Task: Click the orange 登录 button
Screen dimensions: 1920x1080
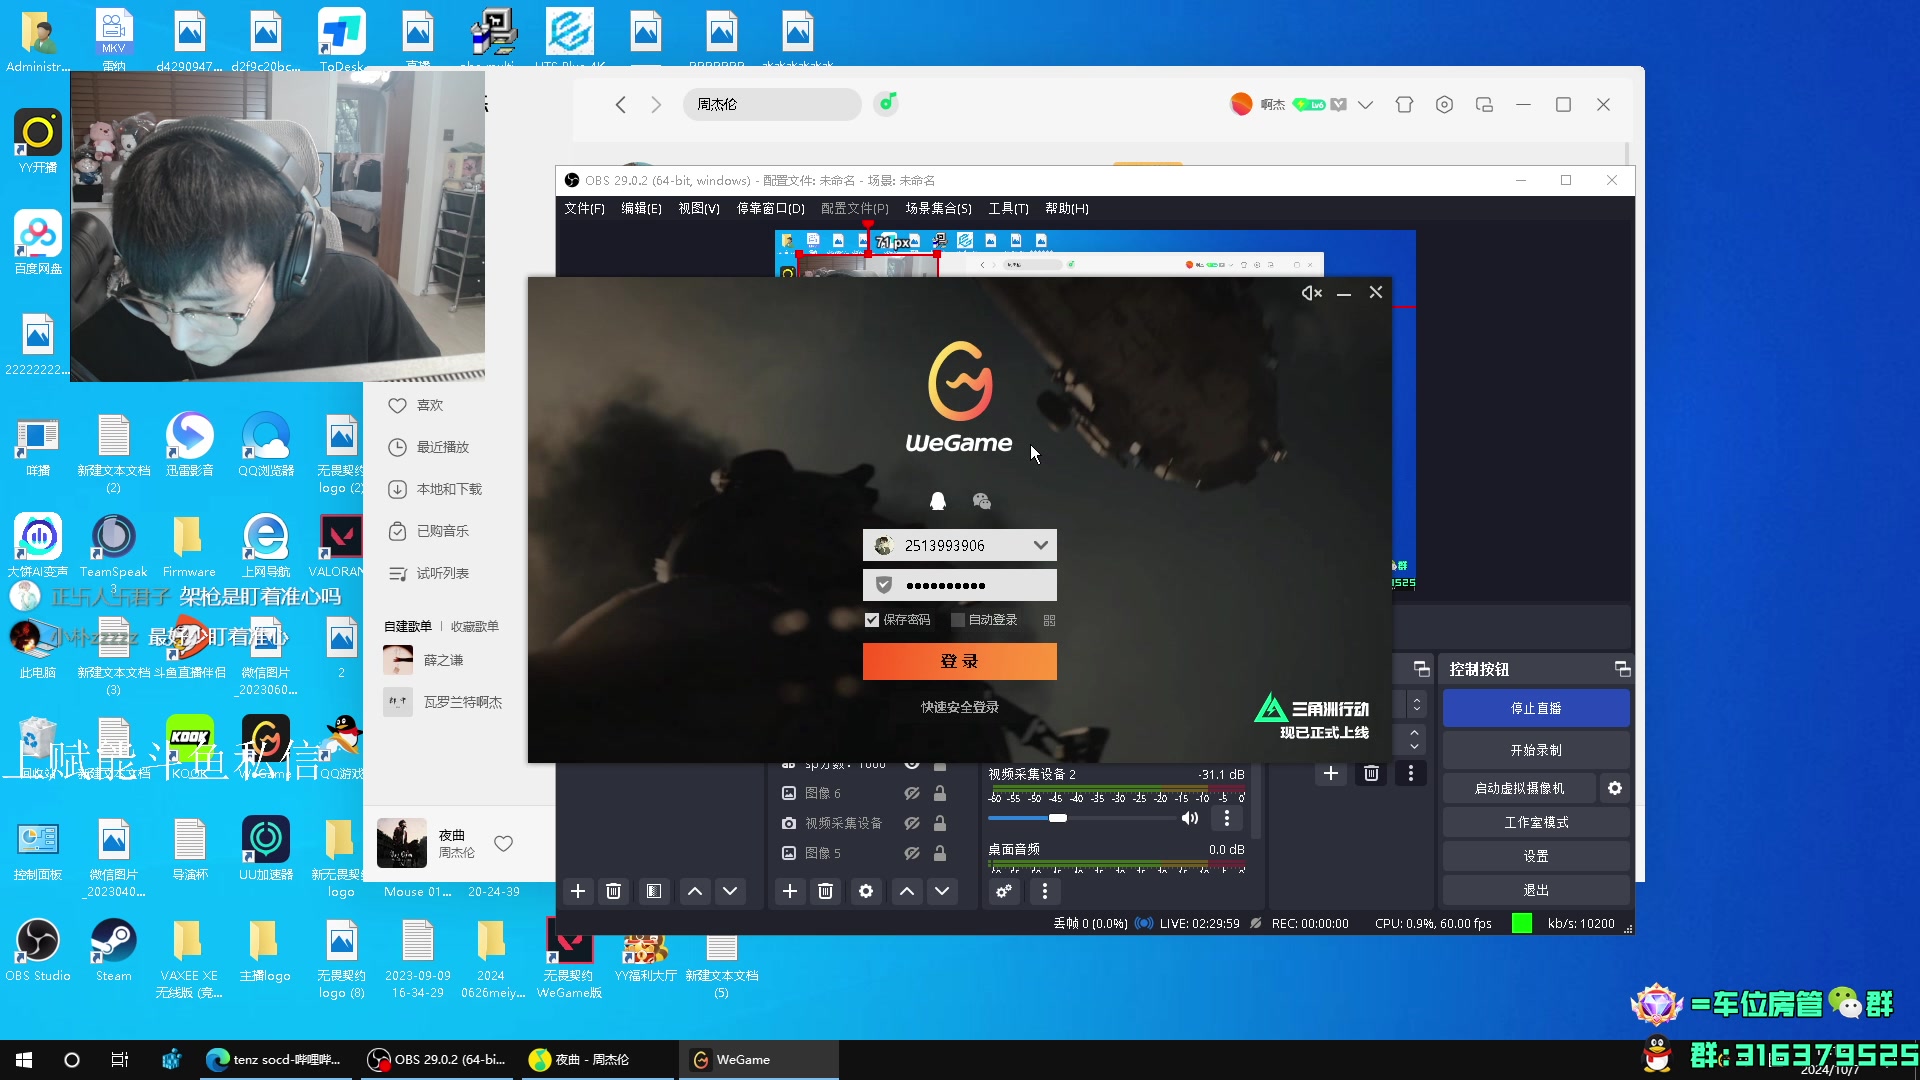Action: (x=959, y=661)
